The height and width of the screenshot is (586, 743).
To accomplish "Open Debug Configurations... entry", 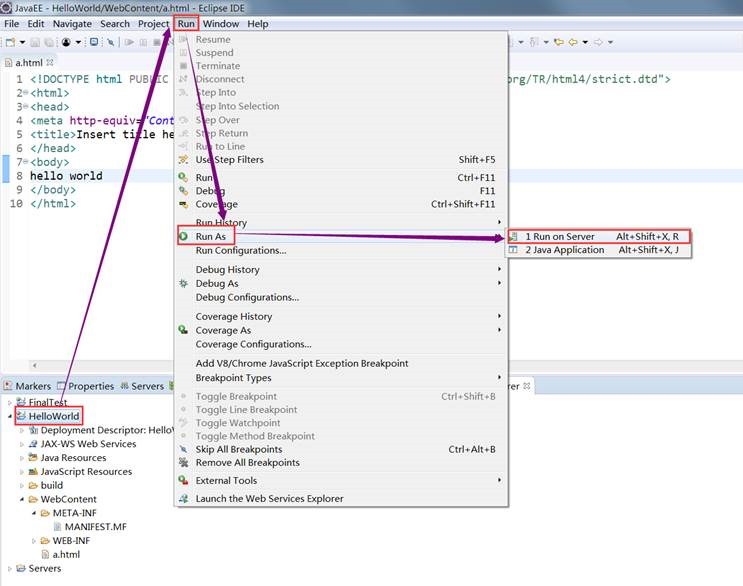I will [341, 297].
